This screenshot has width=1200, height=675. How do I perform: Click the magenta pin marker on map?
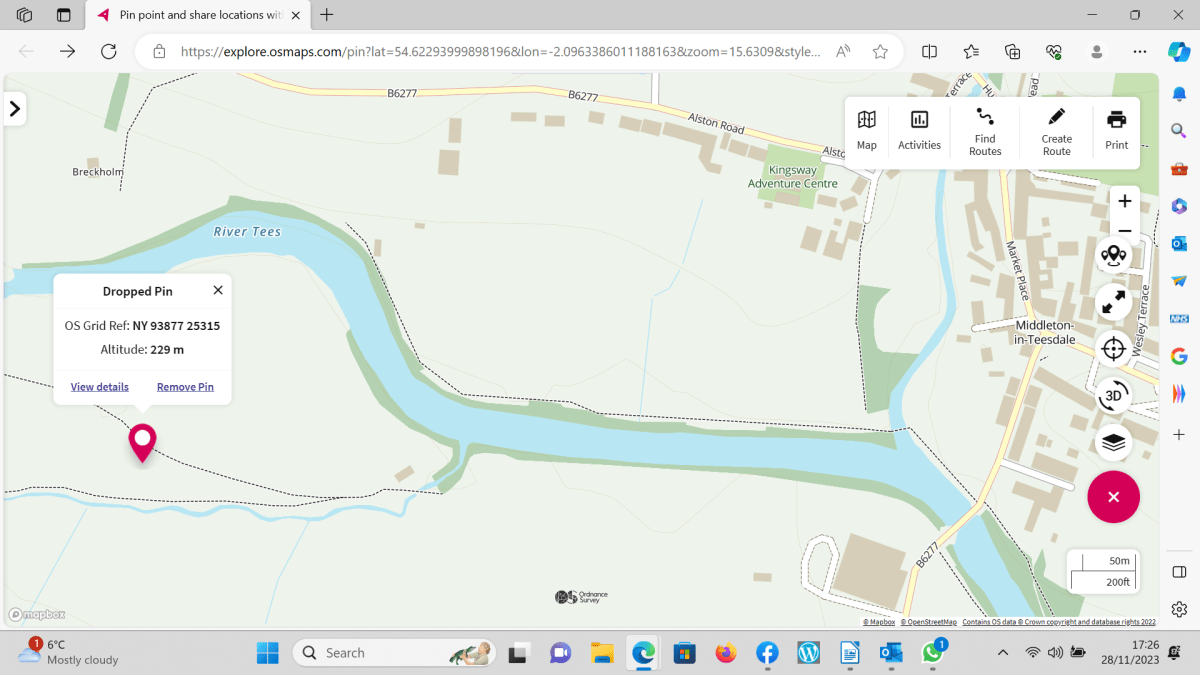click(x=142, y=440)
